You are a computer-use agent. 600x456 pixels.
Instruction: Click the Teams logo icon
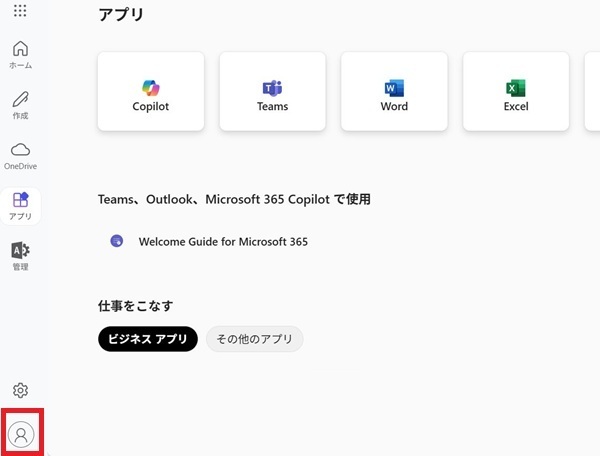click(x=272, y=88)
